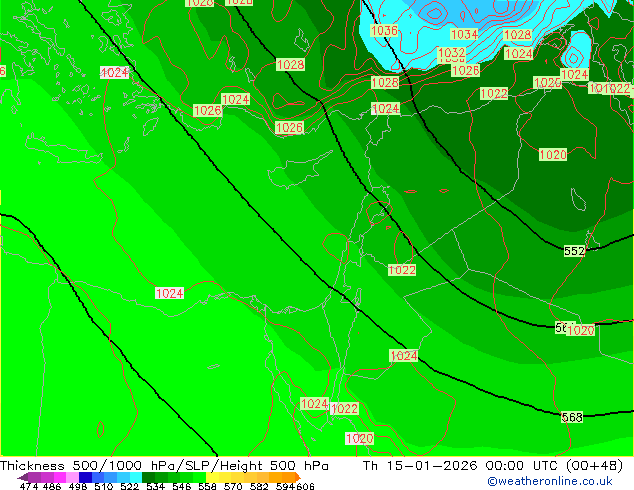This screenshot has height=490, width=634.
Task: Click the legend value 582
Action: [259, 486]
